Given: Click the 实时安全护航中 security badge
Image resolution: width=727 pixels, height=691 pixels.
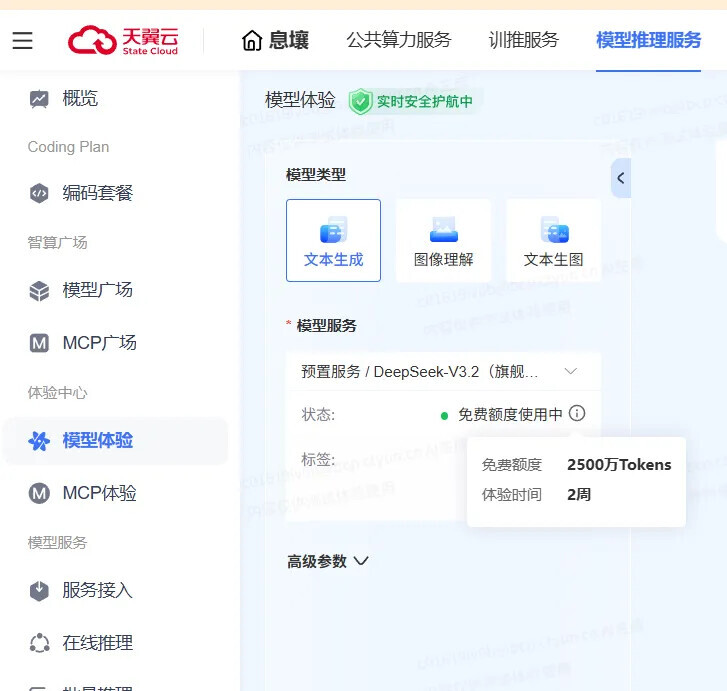Looking at the screenshot, I should (411, 101).
